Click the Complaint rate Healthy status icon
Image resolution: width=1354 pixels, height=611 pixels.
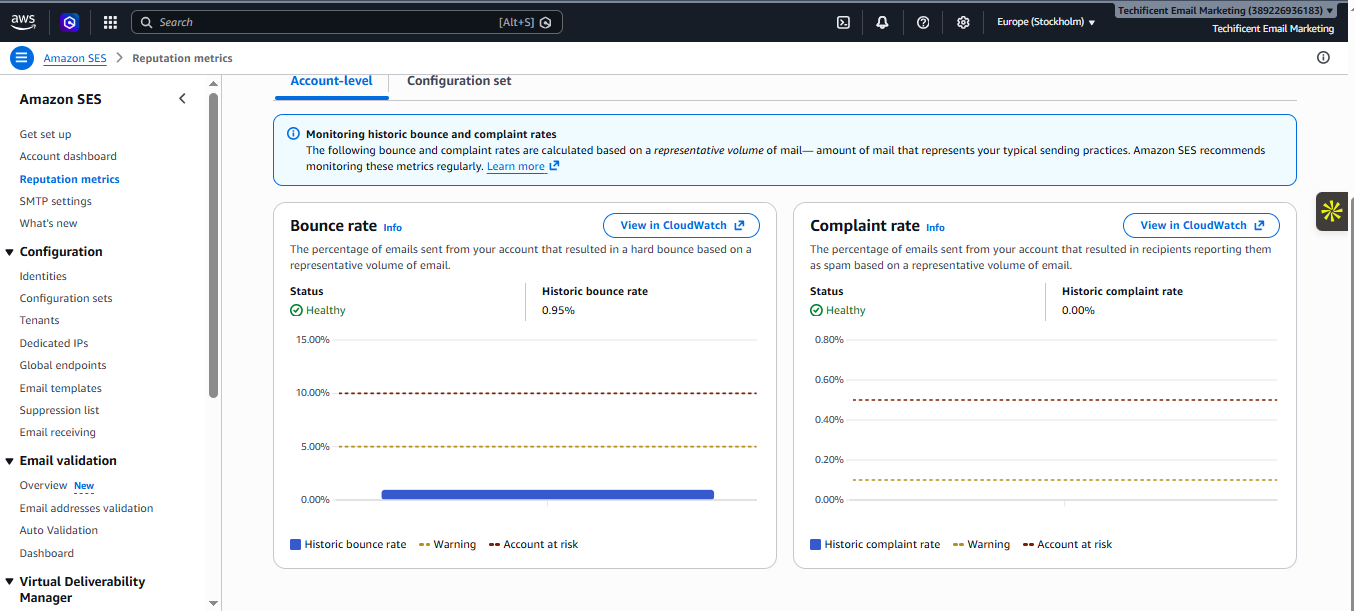click(816, 310)
